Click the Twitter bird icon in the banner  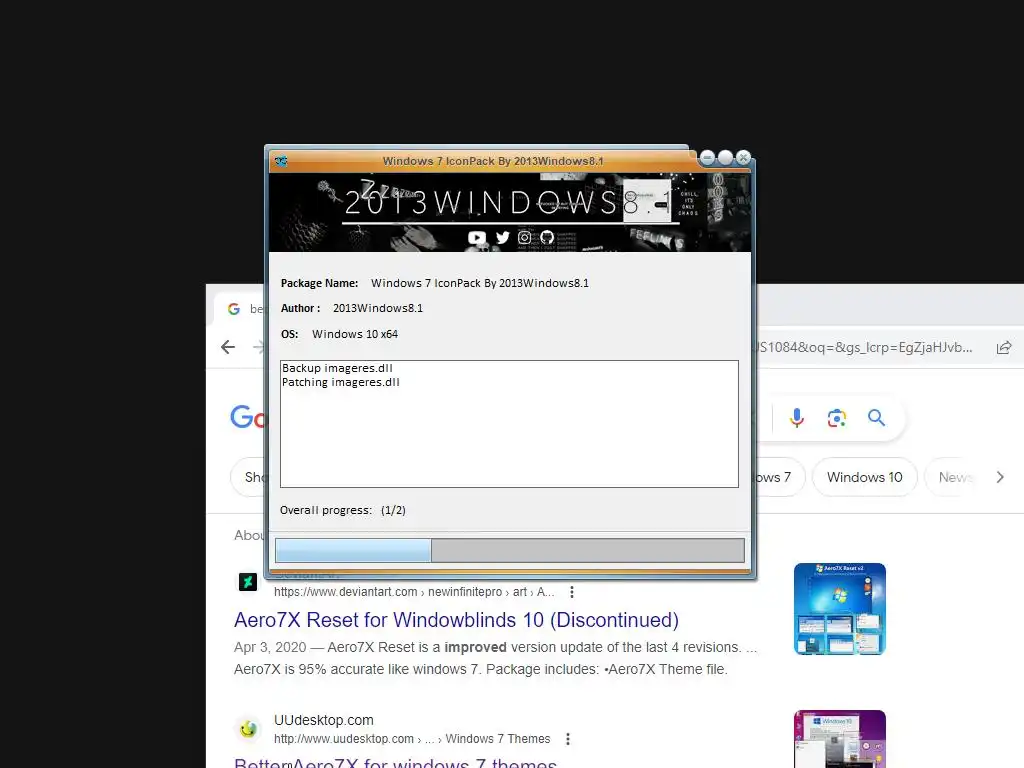tap(502, 238)
